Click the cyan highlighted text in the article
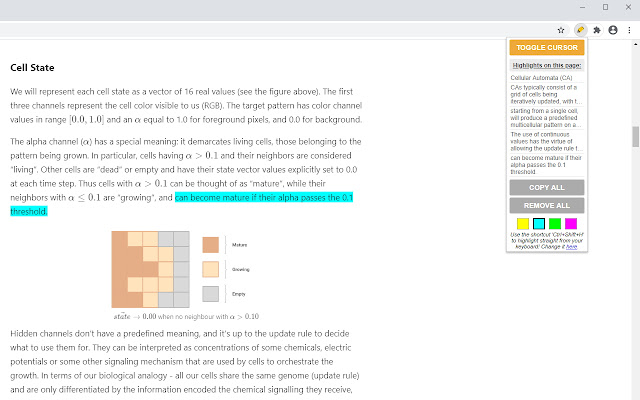Screen dimensions: 640x400 click(x=264, y=198)
